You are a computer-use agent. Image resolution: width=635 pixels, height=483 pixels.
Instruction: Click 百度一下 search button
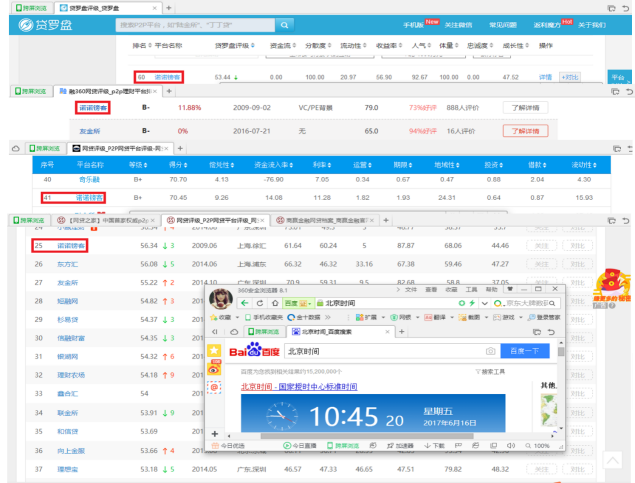[x=525, y=351]
